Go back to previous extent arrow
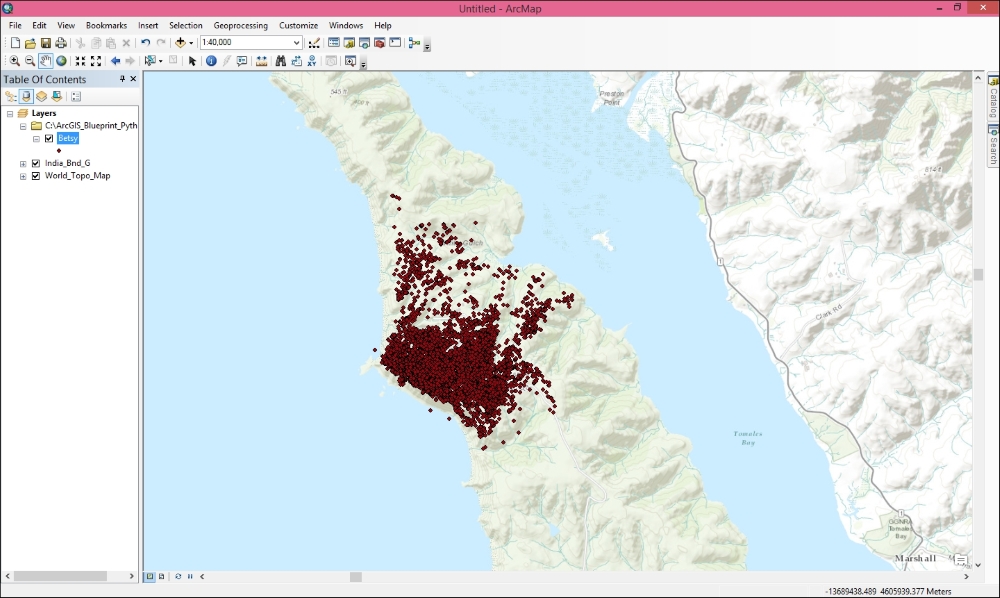This screenshot has height=598, width=1000. click(x=115, y=61)
